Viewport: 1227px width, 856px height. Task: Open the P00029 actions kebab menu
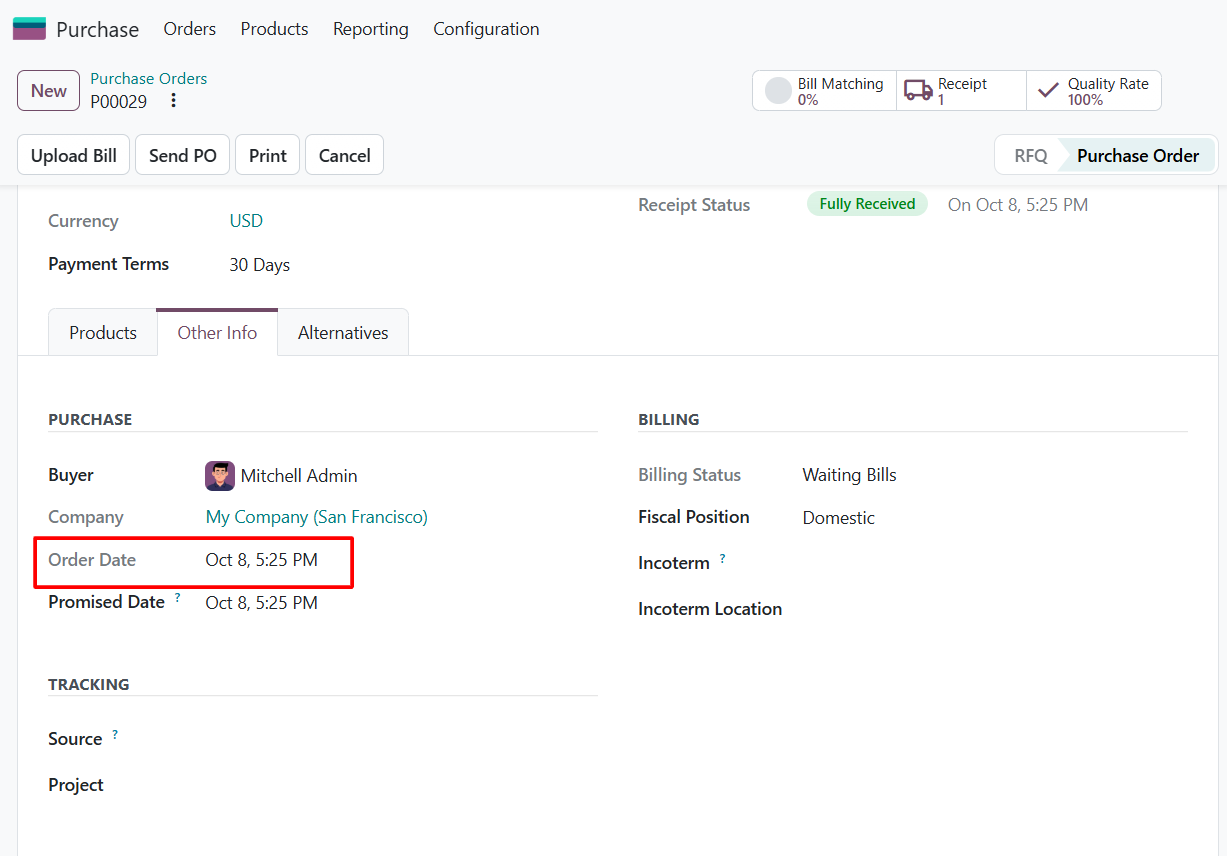173,101
